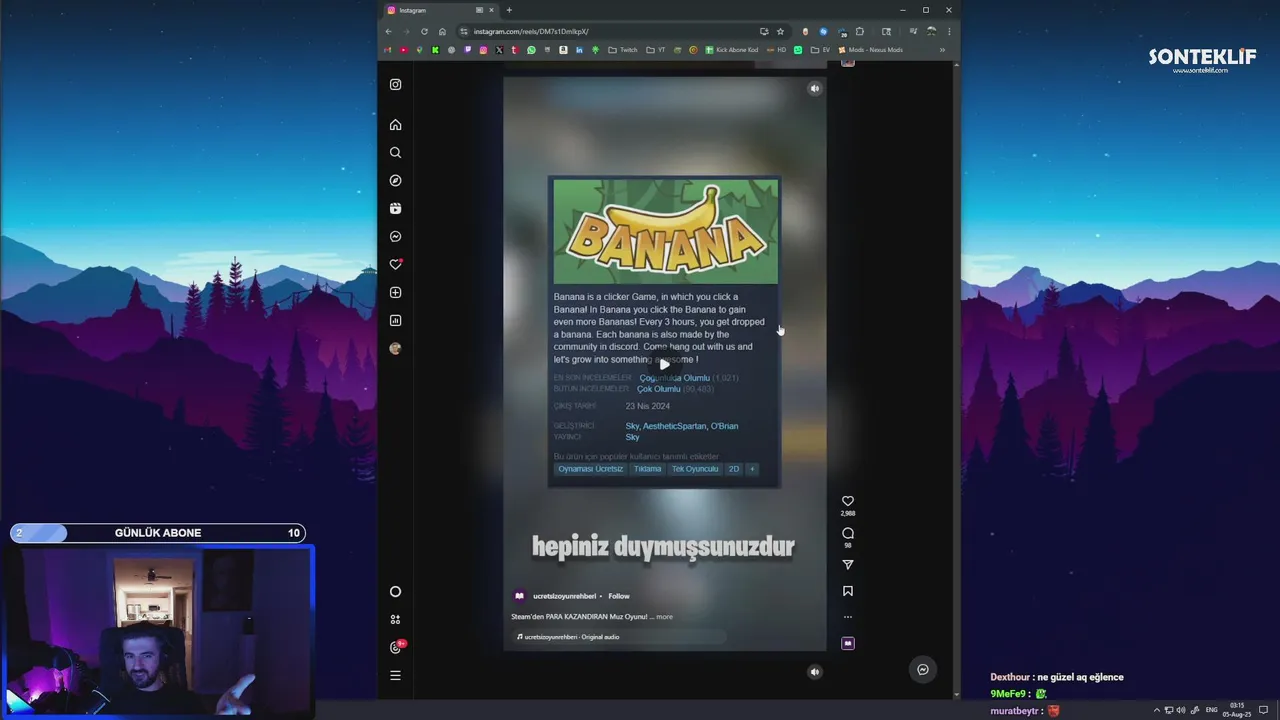Screen dimensions: 1280x720
Task: Play the reel with center play button
Action: (664, 364)
